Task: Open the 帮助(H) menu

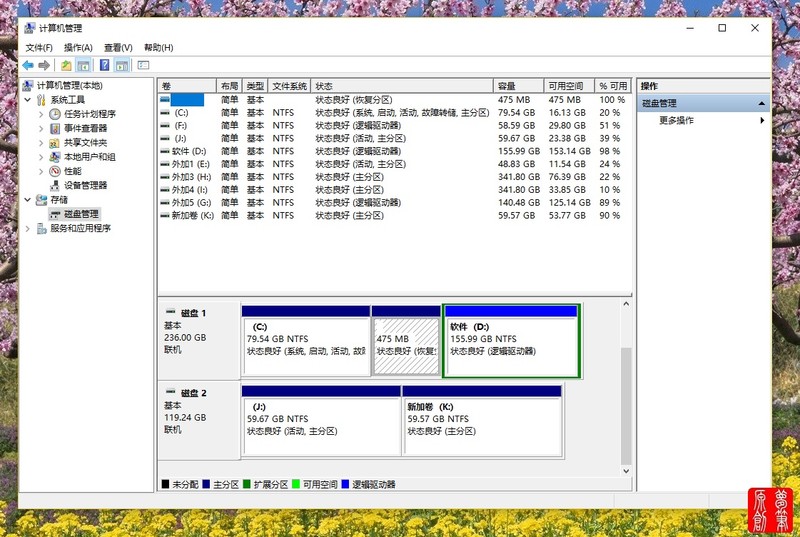Action: 159,48
